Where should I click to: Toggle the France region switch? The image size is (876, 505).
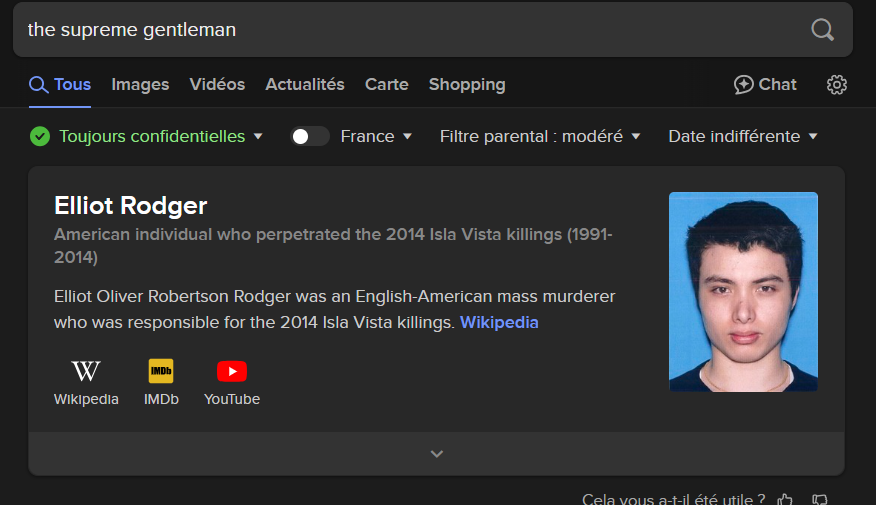[309, 137]
